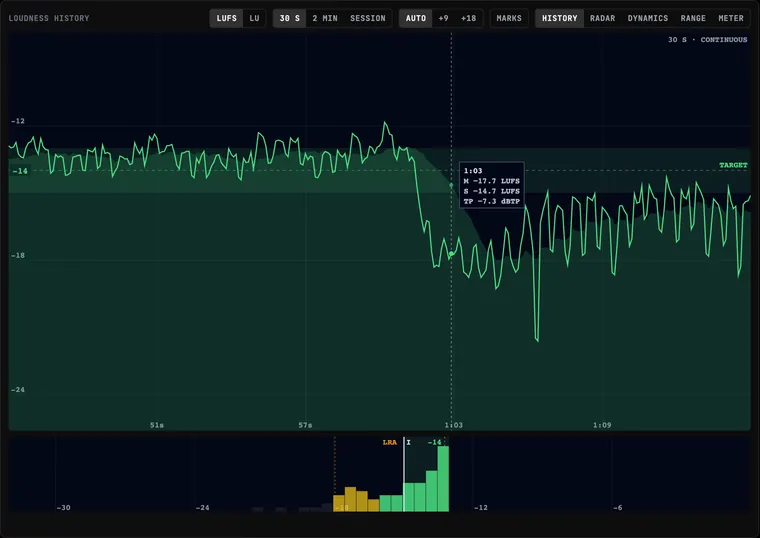The height and width of the screenshot is (538, 760).
Task: Set time window to 2 MIN
Action: point(325,18)
